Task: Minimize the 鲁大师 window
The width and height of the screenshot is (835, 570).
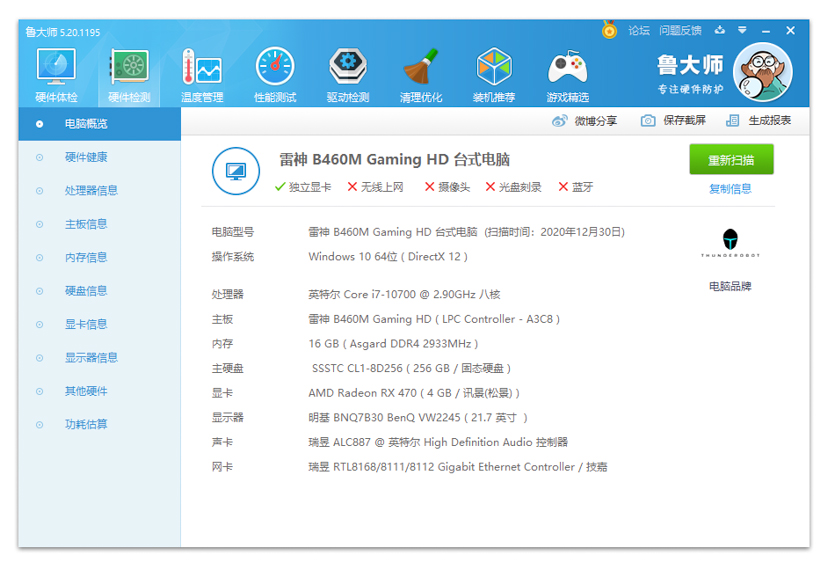Action: 766,31
